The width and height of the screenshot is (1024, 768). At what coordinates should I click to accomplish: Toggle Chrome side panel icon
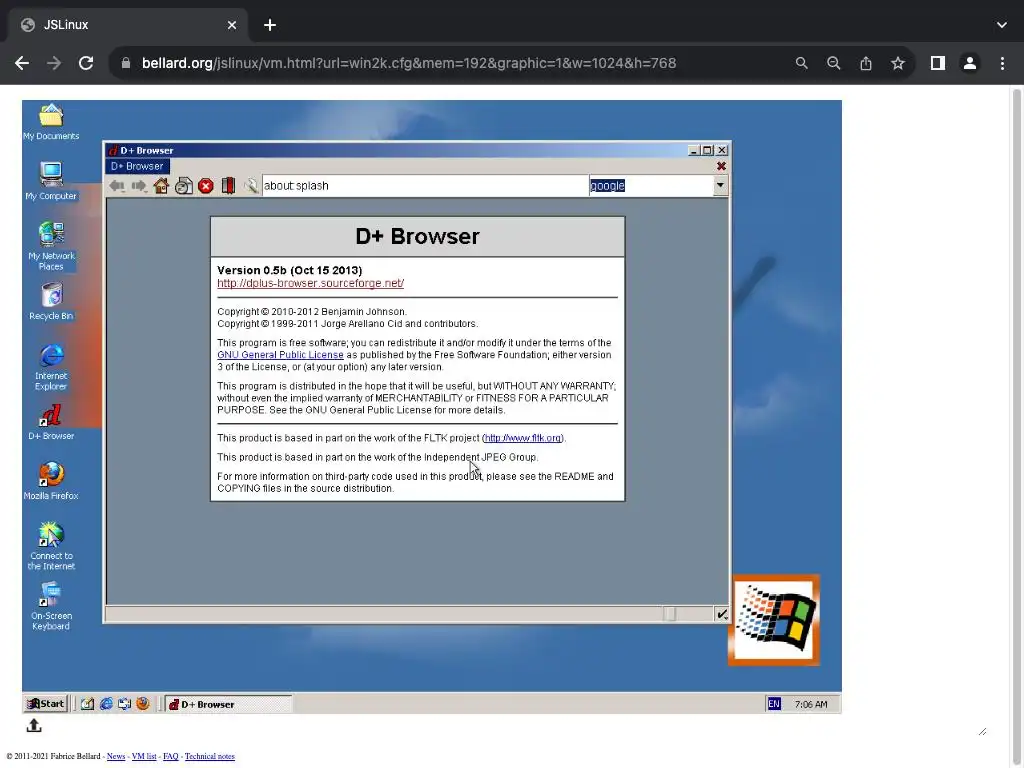pos(938,63)
